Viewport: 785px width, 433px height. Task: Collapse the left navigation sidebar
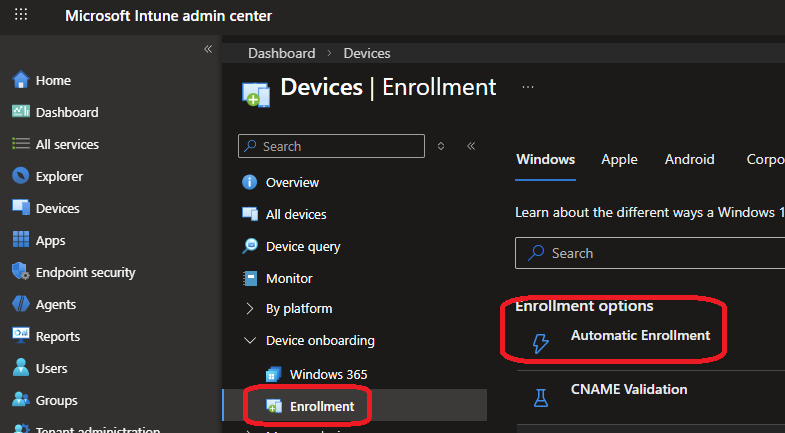click(x=208, y=49)
